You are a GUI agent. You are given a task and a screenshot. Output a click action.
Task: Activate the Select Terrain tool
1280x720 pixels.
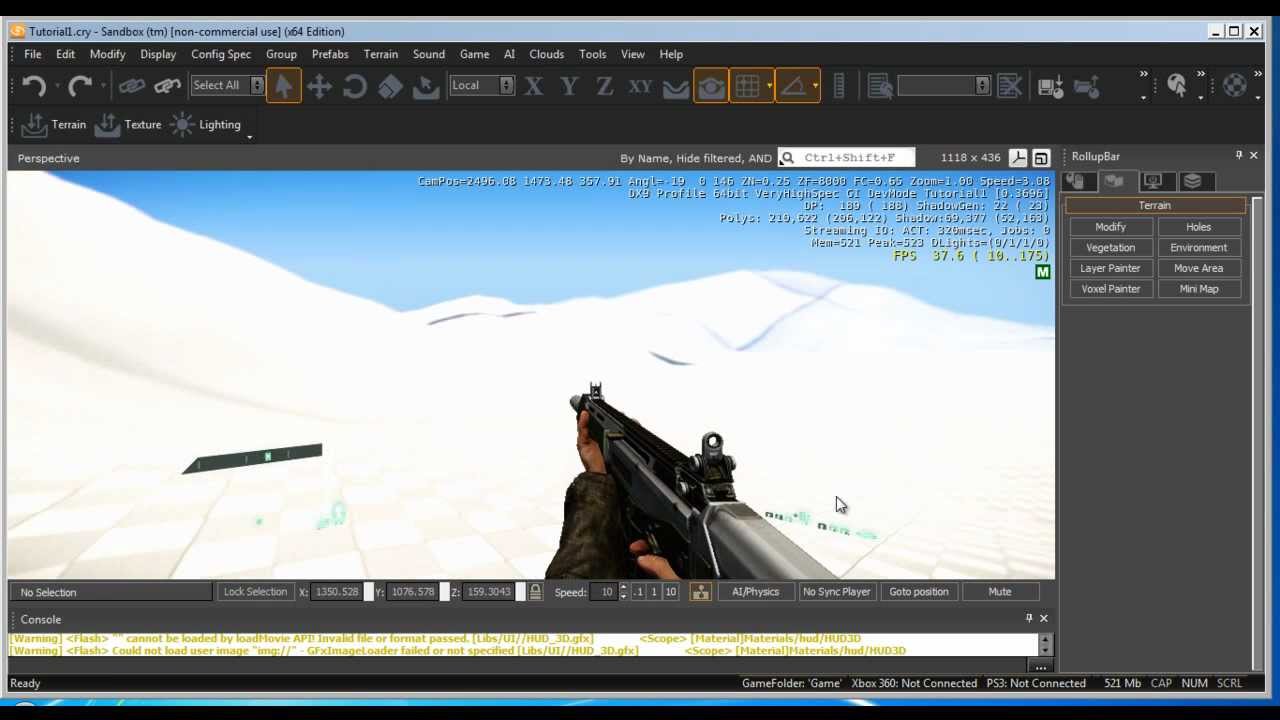point(426,86)
